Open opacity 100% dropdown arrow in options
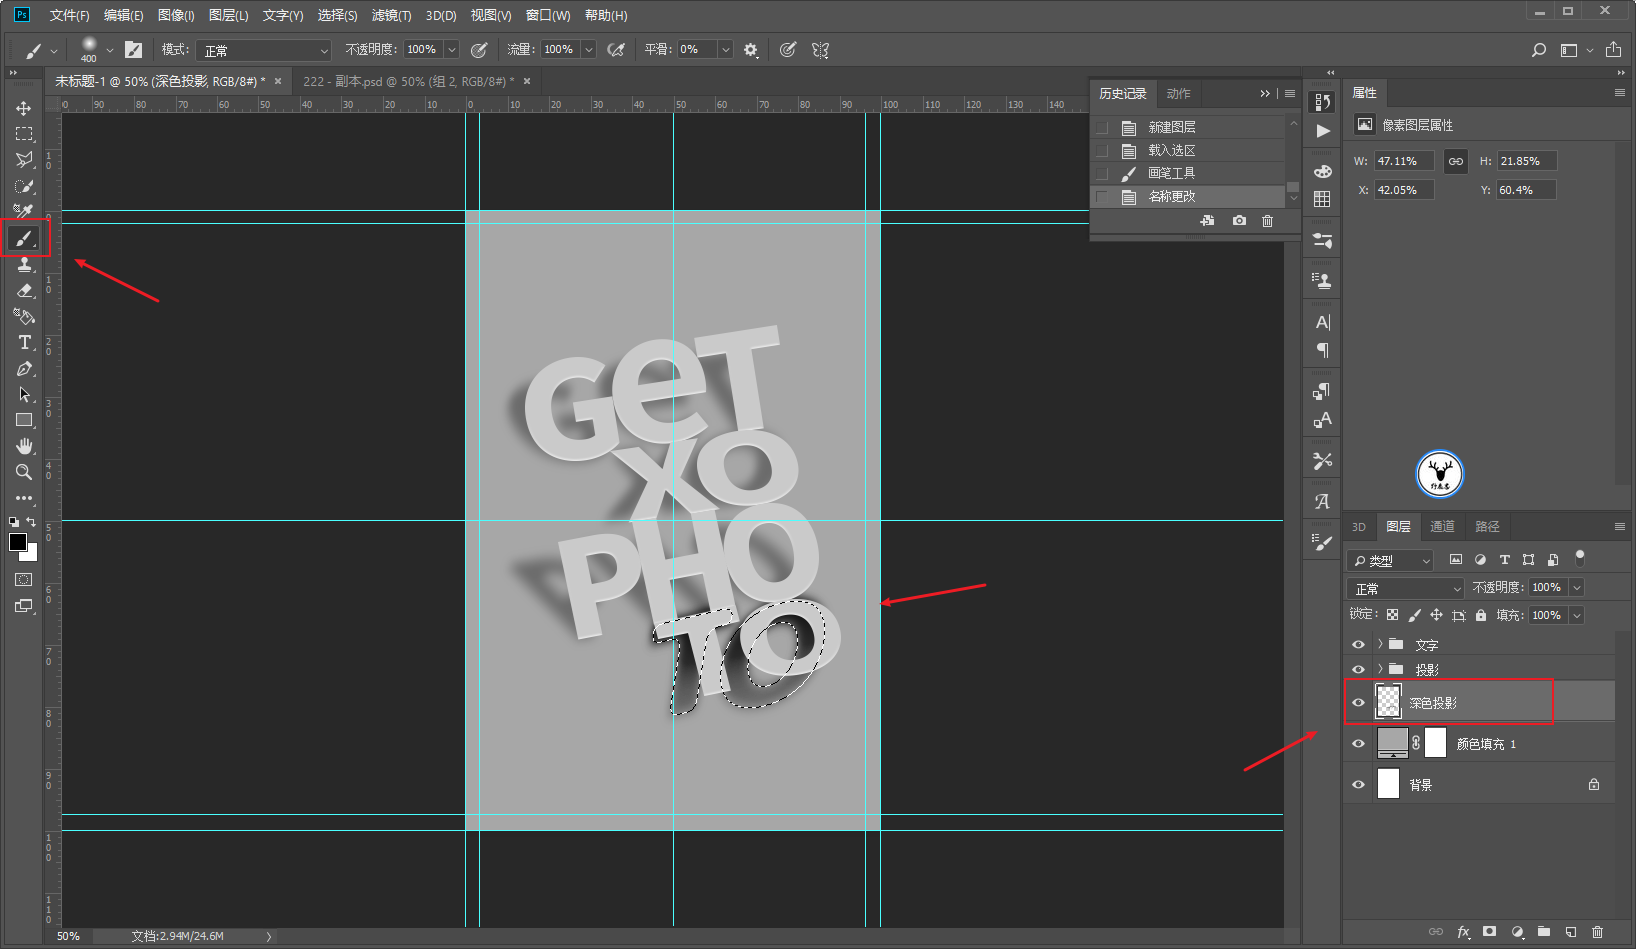Image resolution: width=1636 pixels, height=949 pixels. pyautogui.click(x=452, y=50)
